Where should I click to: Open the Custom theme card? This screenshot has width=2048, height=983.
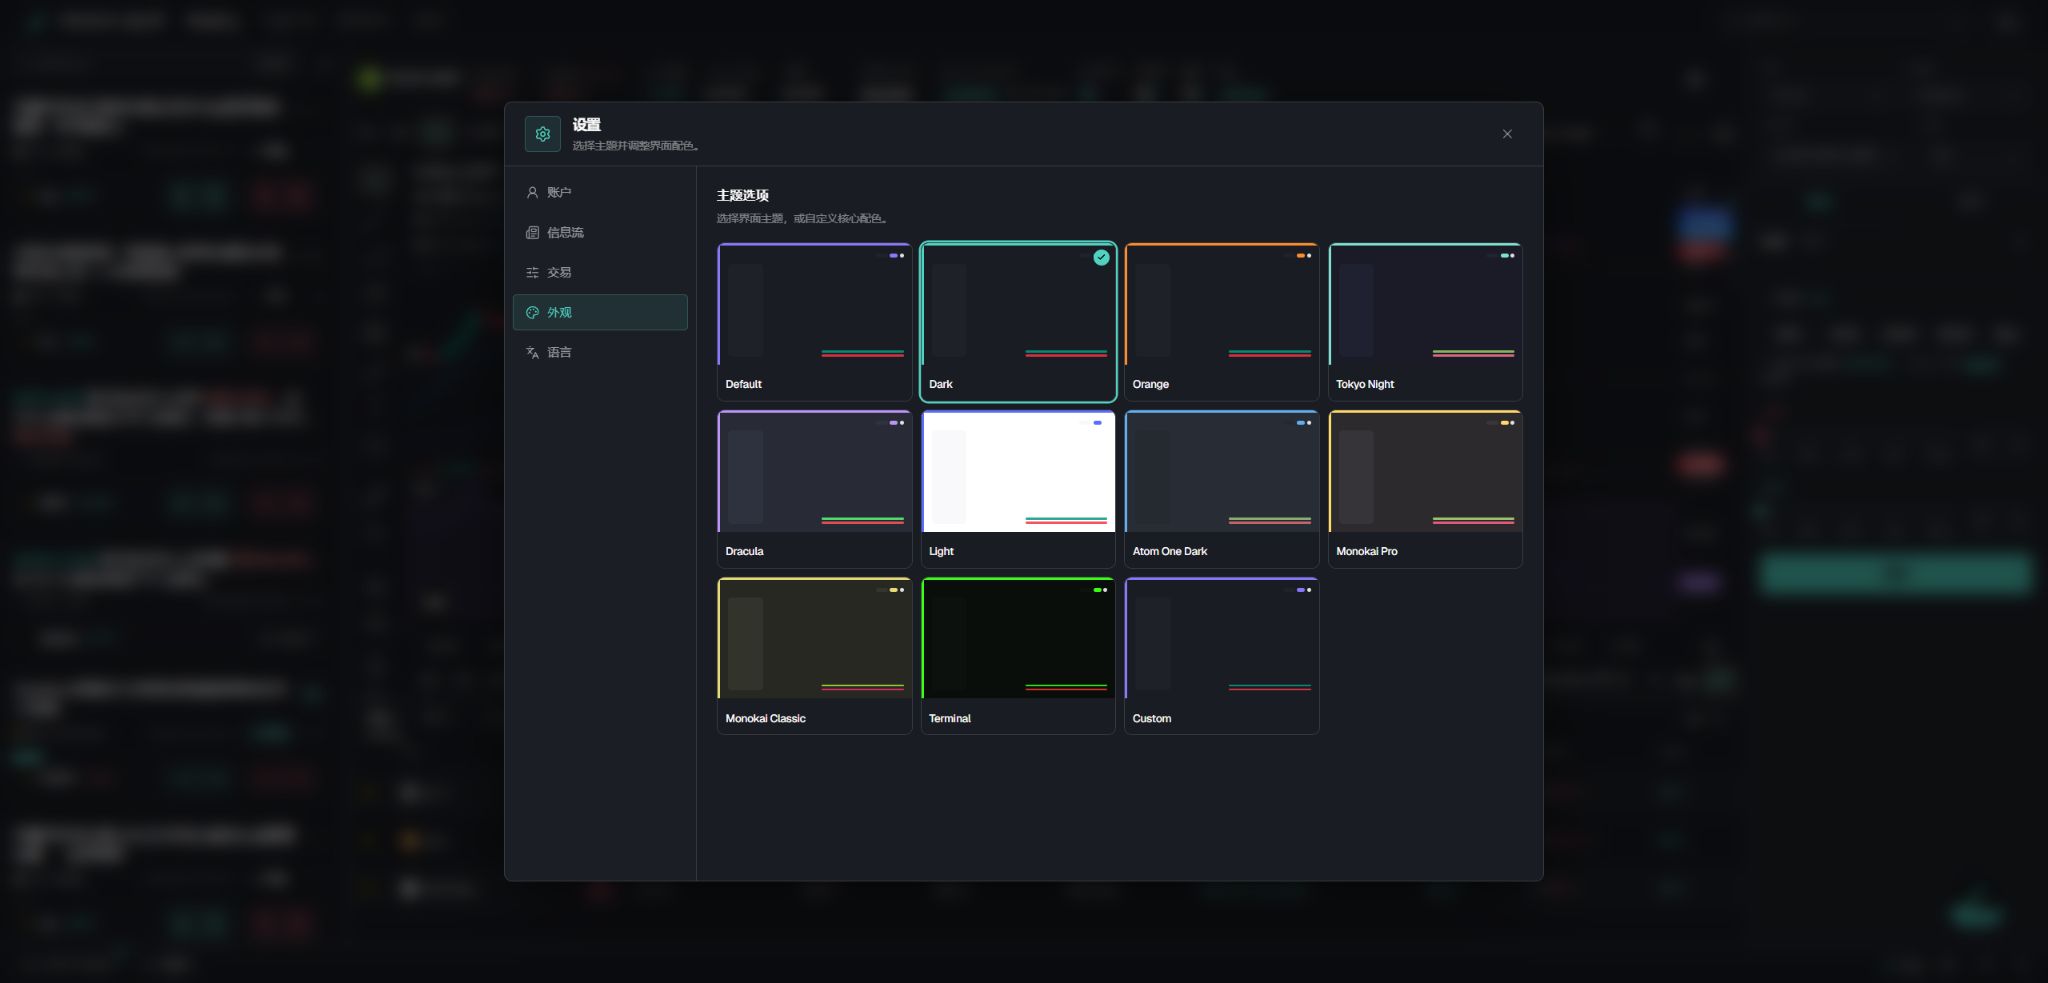click(1221, 656)
